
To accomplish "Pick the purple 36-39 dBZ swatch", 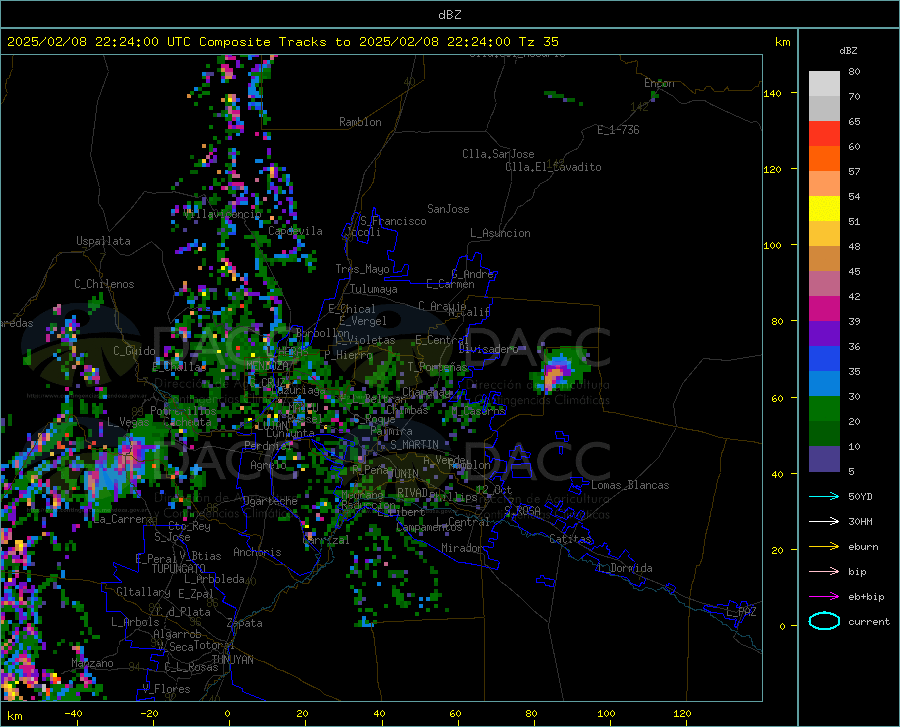I will pos(824,334).
